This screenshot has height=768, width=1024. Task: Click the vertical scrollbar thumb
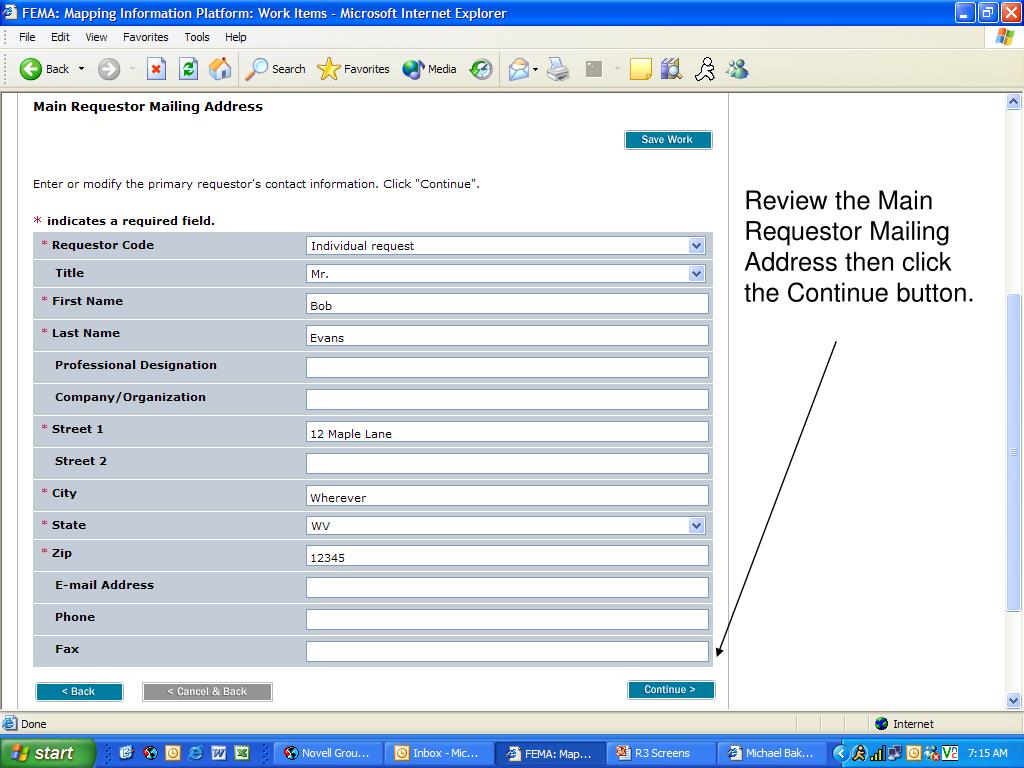[x=1014, y=452]
